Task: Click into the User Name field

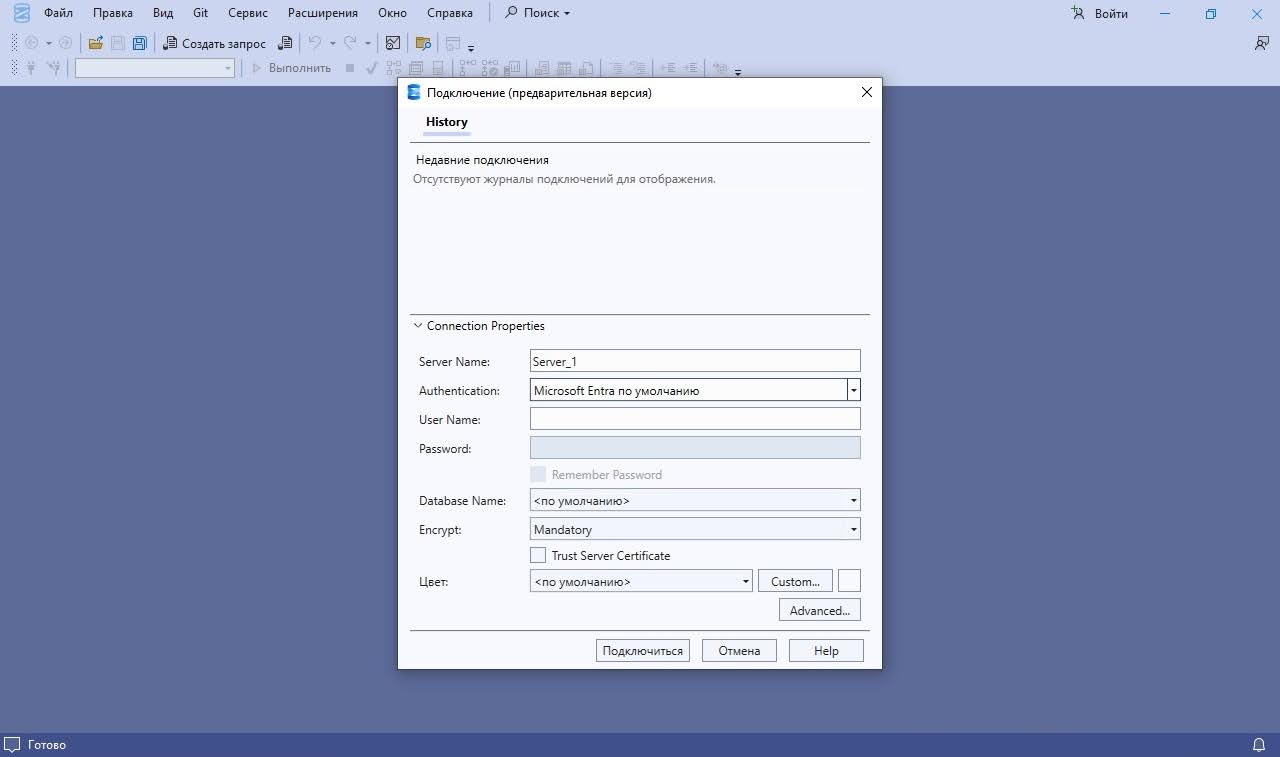Action: 694,419
